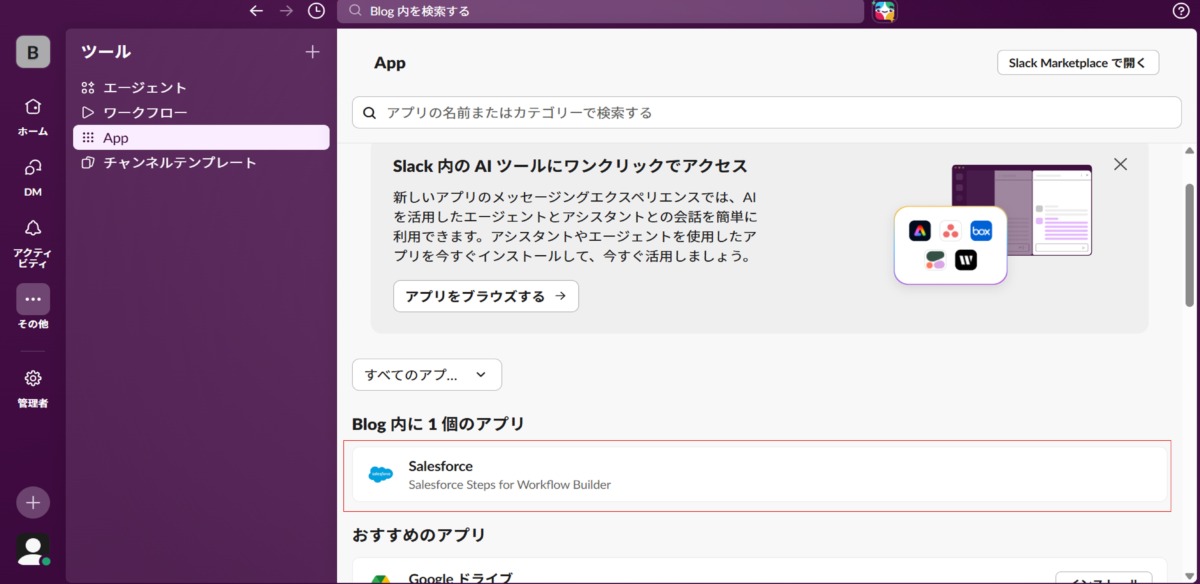Click the AI apps illustration
Screen dimensions: 1200x584
[x=993, y=224]
